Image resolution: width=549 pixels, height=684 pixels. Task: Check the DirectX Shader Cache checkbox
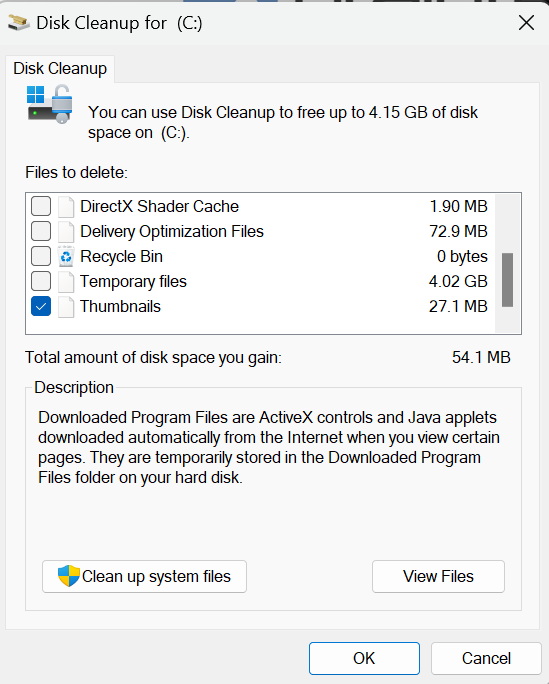pyautogui.click(x=41, y=206)
